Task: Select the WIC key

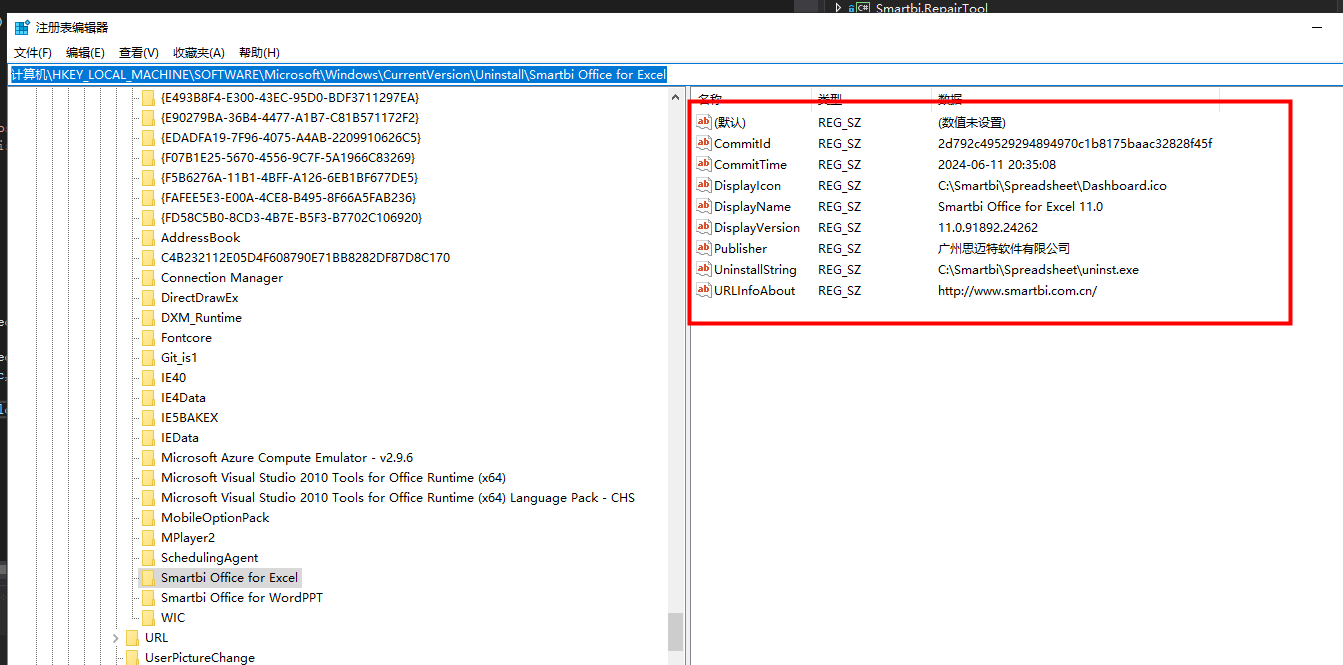Action: tap(173, 618)
